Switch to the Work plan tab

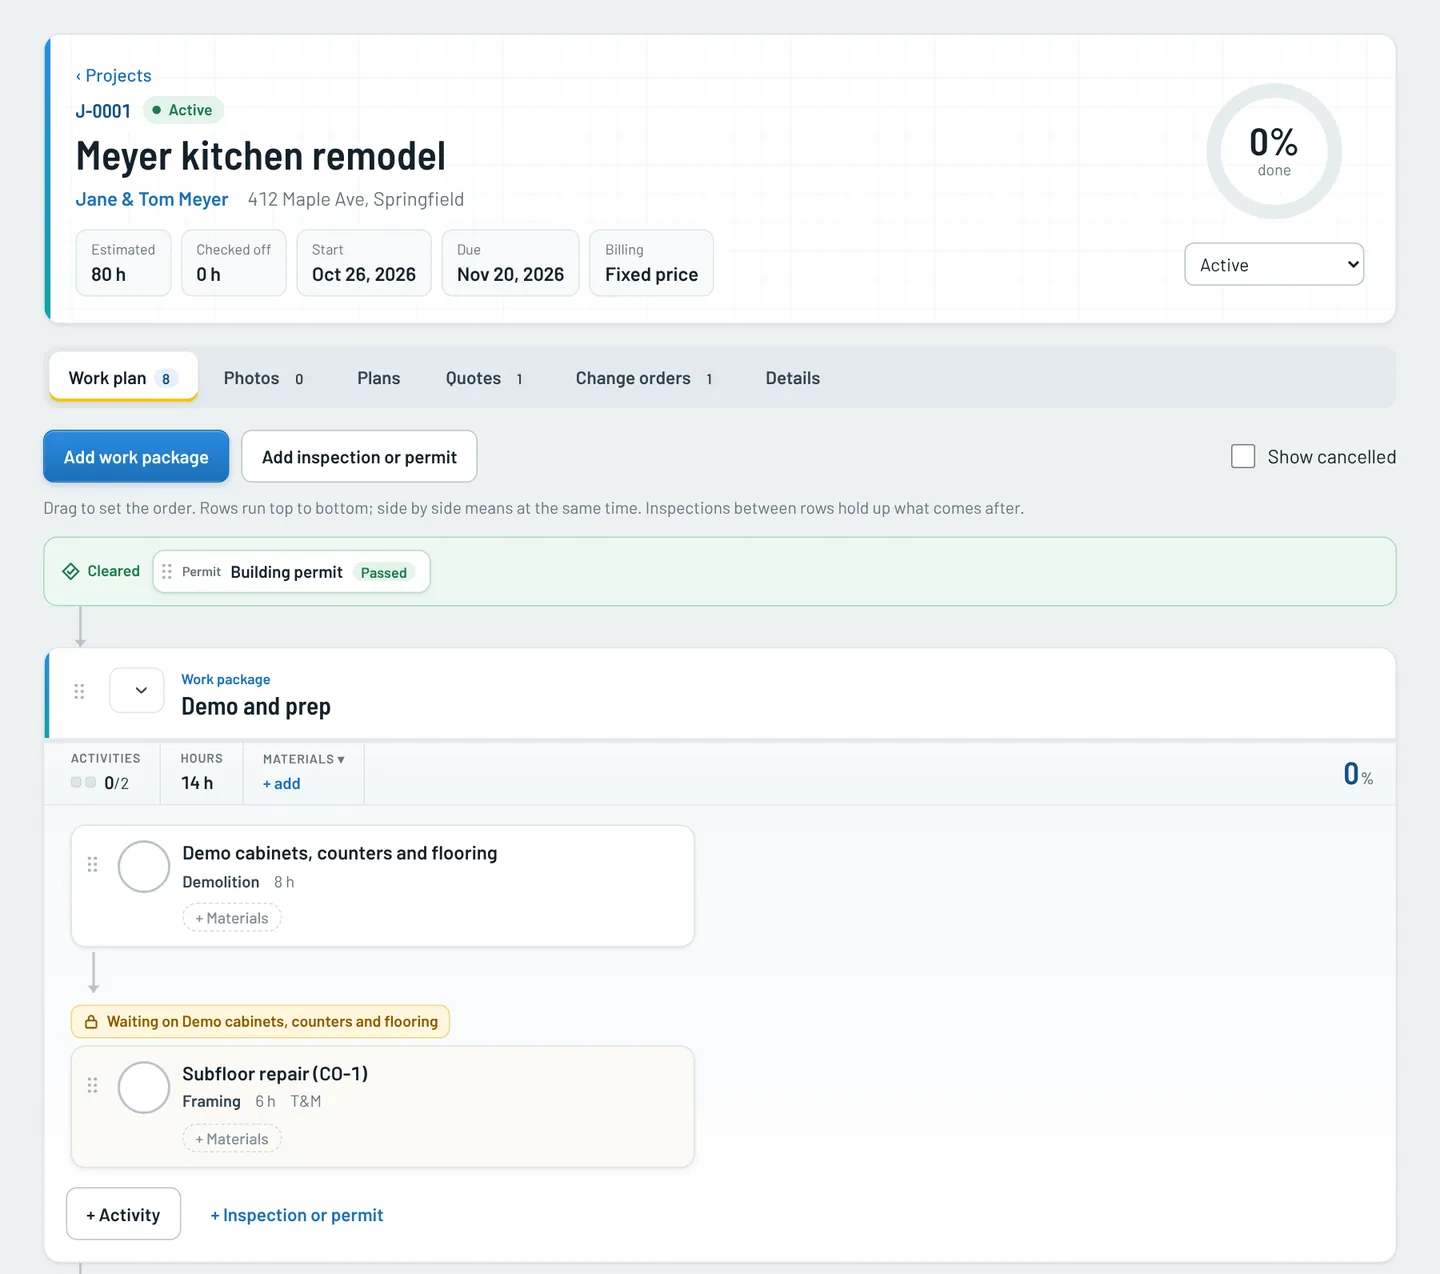[x=123, y=378]
